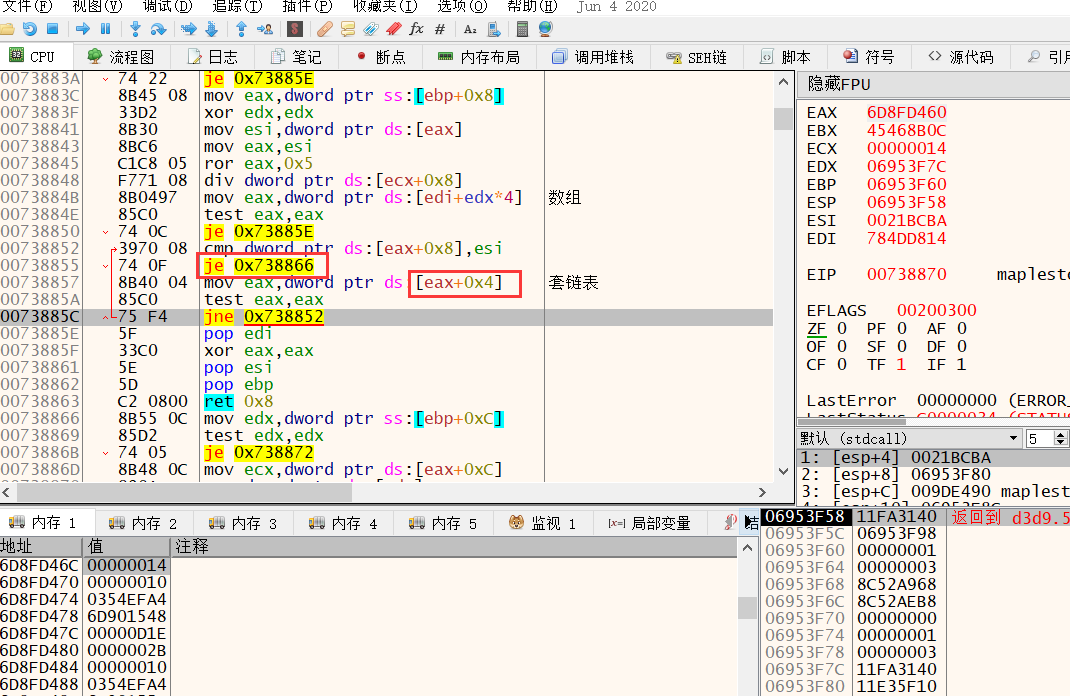
Task: Click the disassembly vertical scrollbar thumb
Action: 784,119
